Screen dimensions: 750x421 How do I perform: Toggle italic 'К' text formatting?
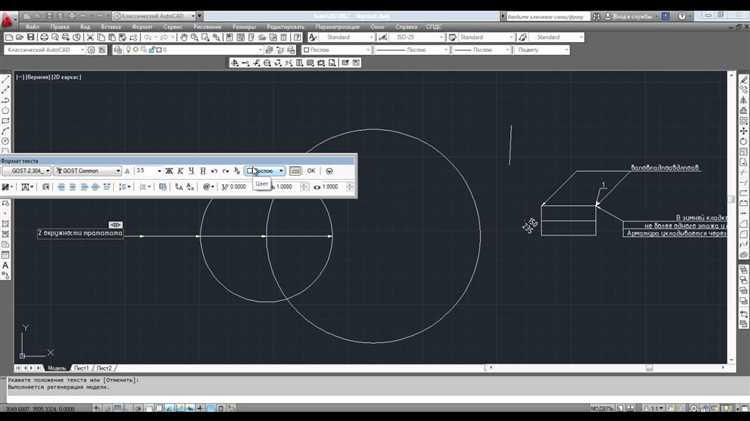click(x=180, y=171)
